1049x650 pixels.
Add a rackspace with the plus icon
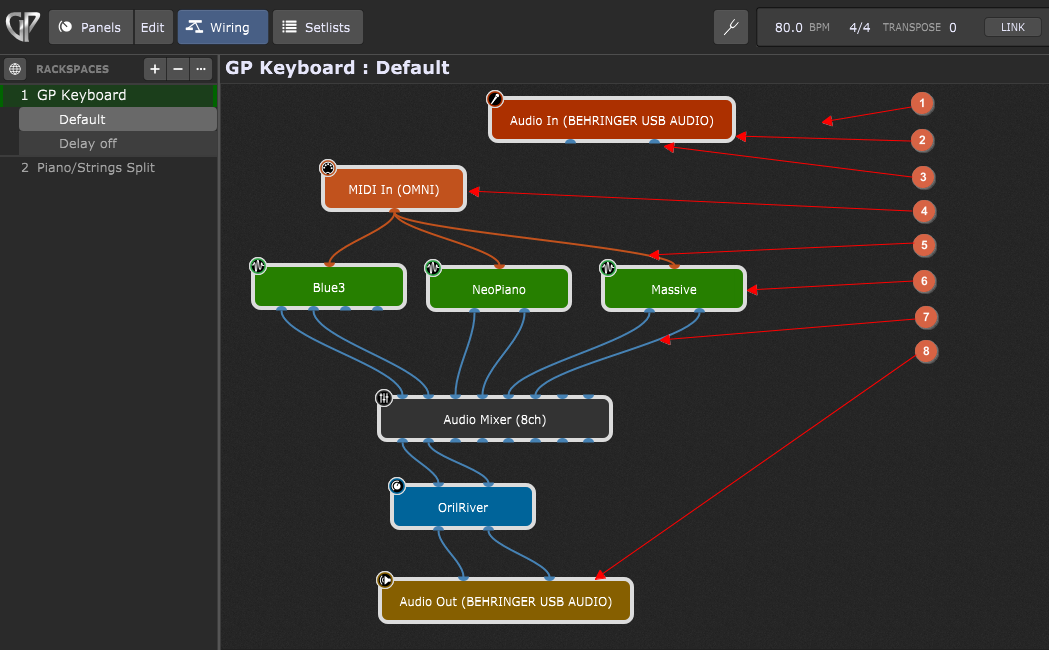pos(155,69)
